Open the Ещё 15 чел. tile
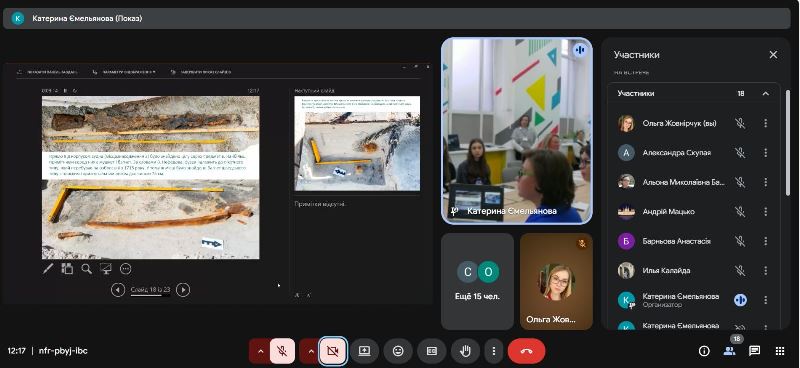 (477, 281)
